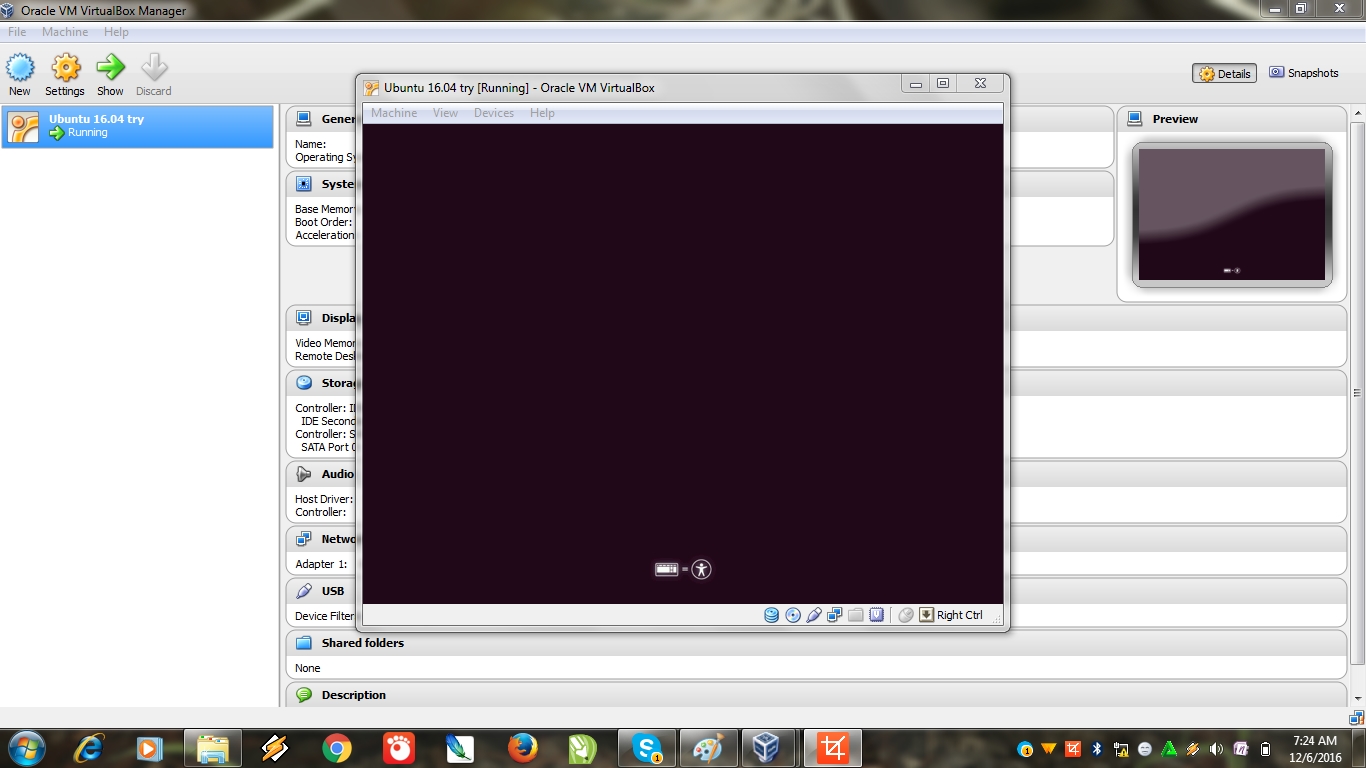Open the VM window View menu
The width and height of the screenshot is (1366, 768).
(445, 113)
